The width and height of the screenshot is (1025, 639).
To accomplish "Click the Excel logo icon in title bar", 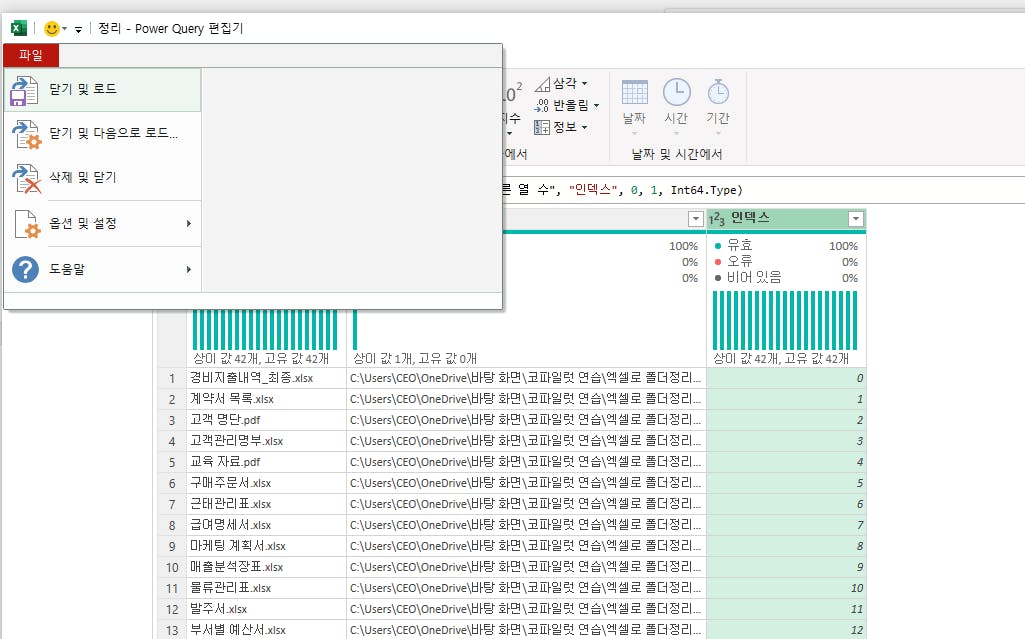I will pos(18,29).
